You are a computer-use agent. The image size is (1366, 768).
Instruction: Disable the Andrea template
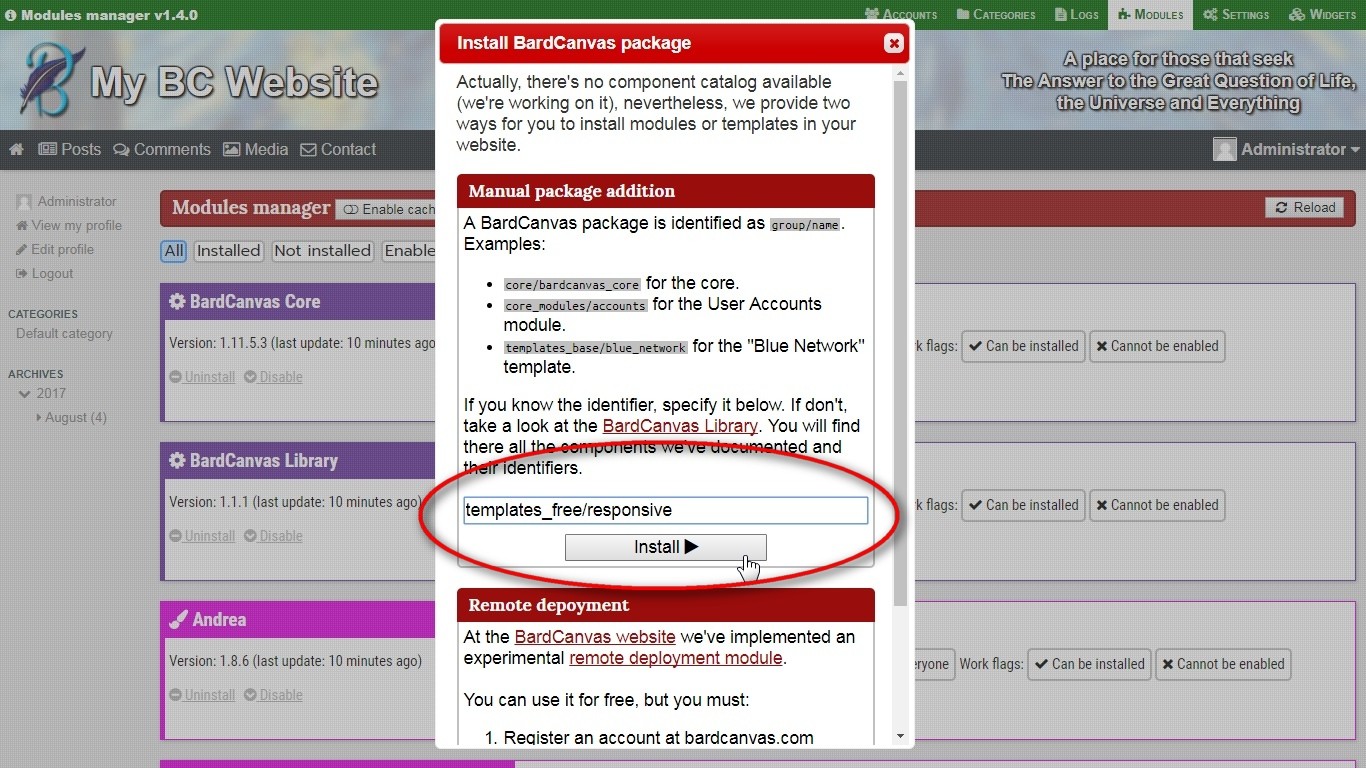tap(274, 695)
